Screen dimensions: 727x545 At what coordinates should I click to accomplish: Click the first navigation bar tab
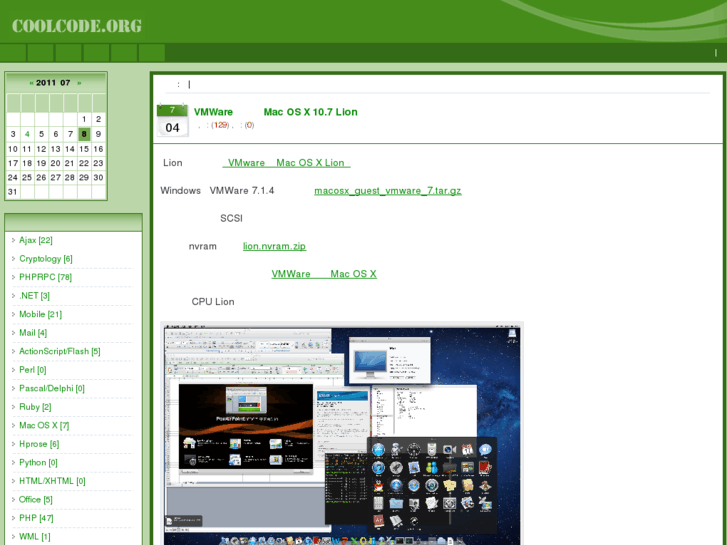click(13, 53)
